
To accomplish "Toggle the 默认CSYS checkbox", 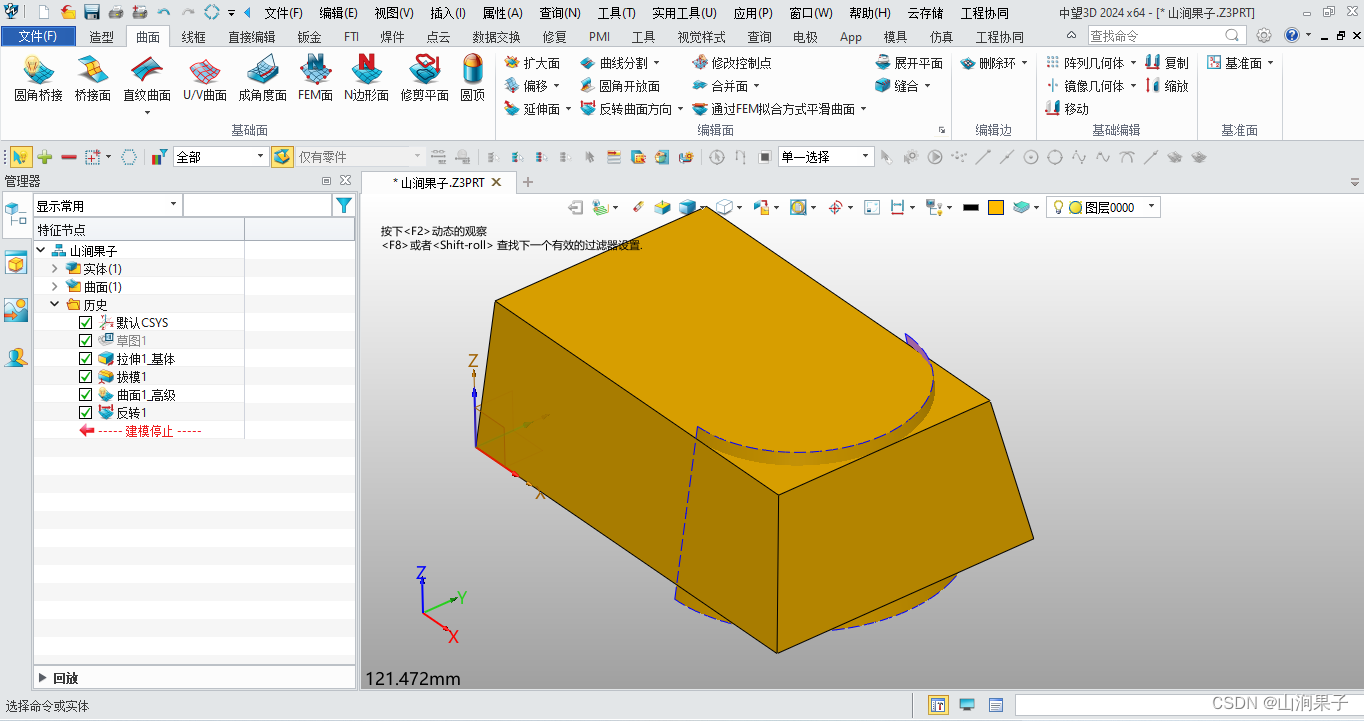I will (85, 323).
